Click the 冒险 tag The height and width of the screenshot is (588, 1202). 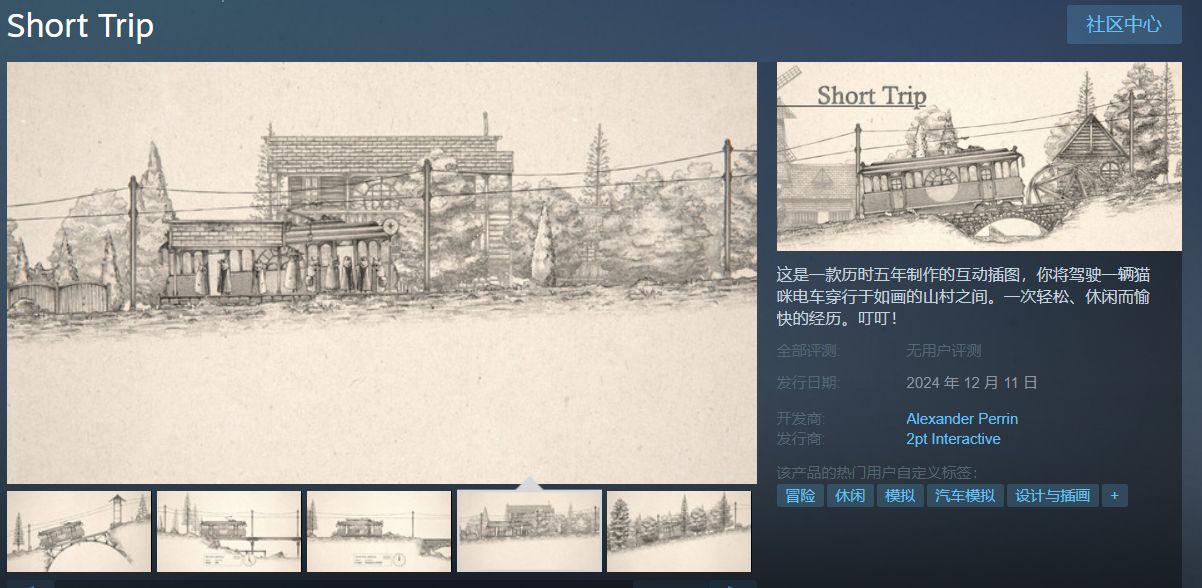tap(800, 495)
